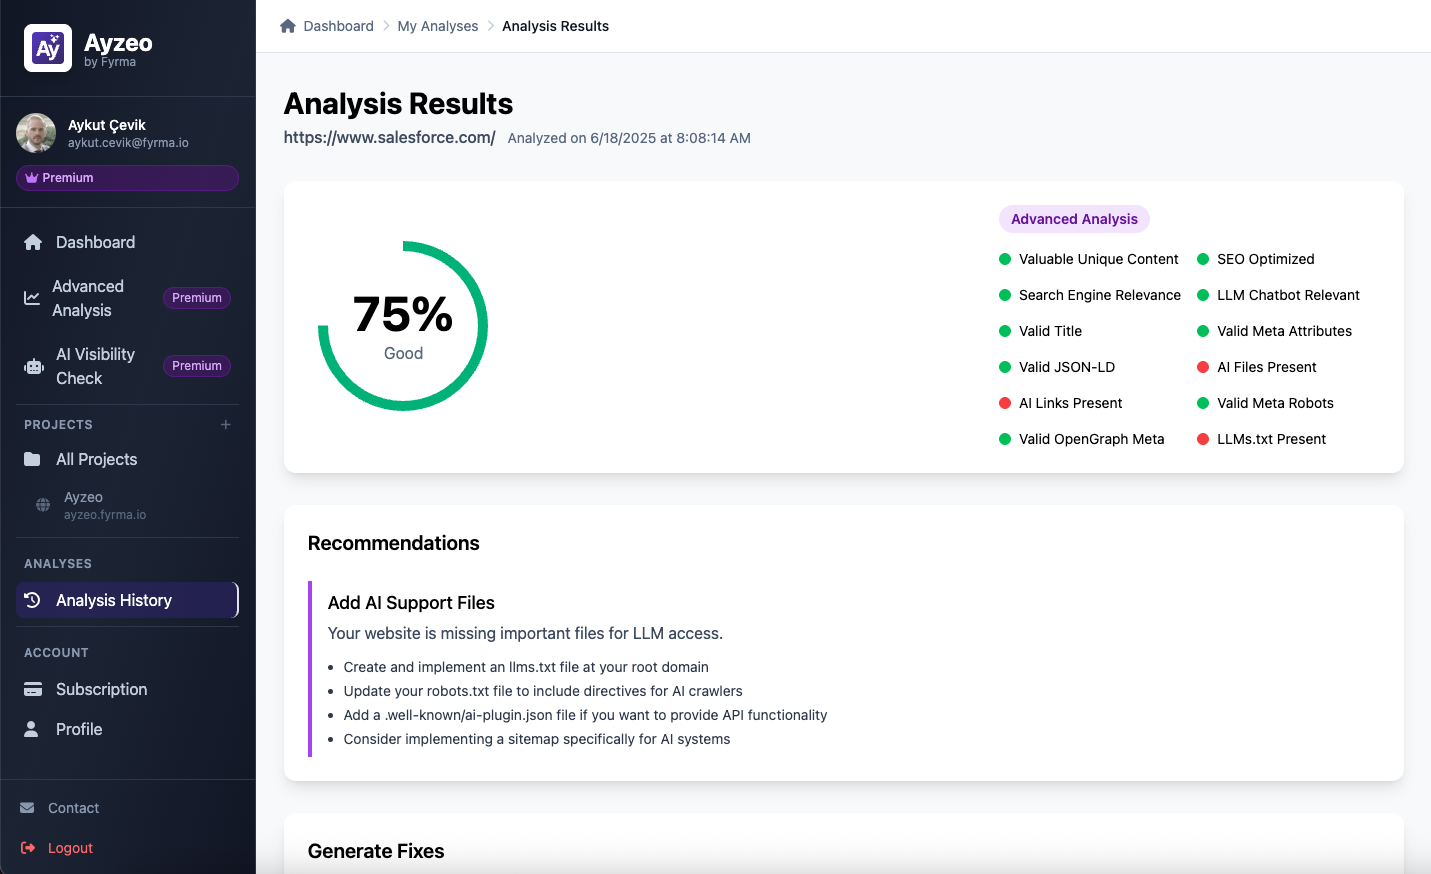Image resolution: width=1431 pixels, height=874 pixels.
Task: Click the Advanced Analysis chart icon
Action: point(32,298)
